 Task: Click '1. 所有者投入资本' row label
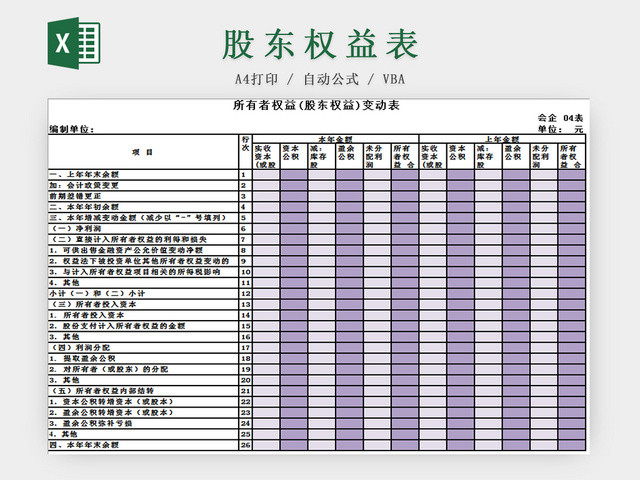click(x=87, y=315)
